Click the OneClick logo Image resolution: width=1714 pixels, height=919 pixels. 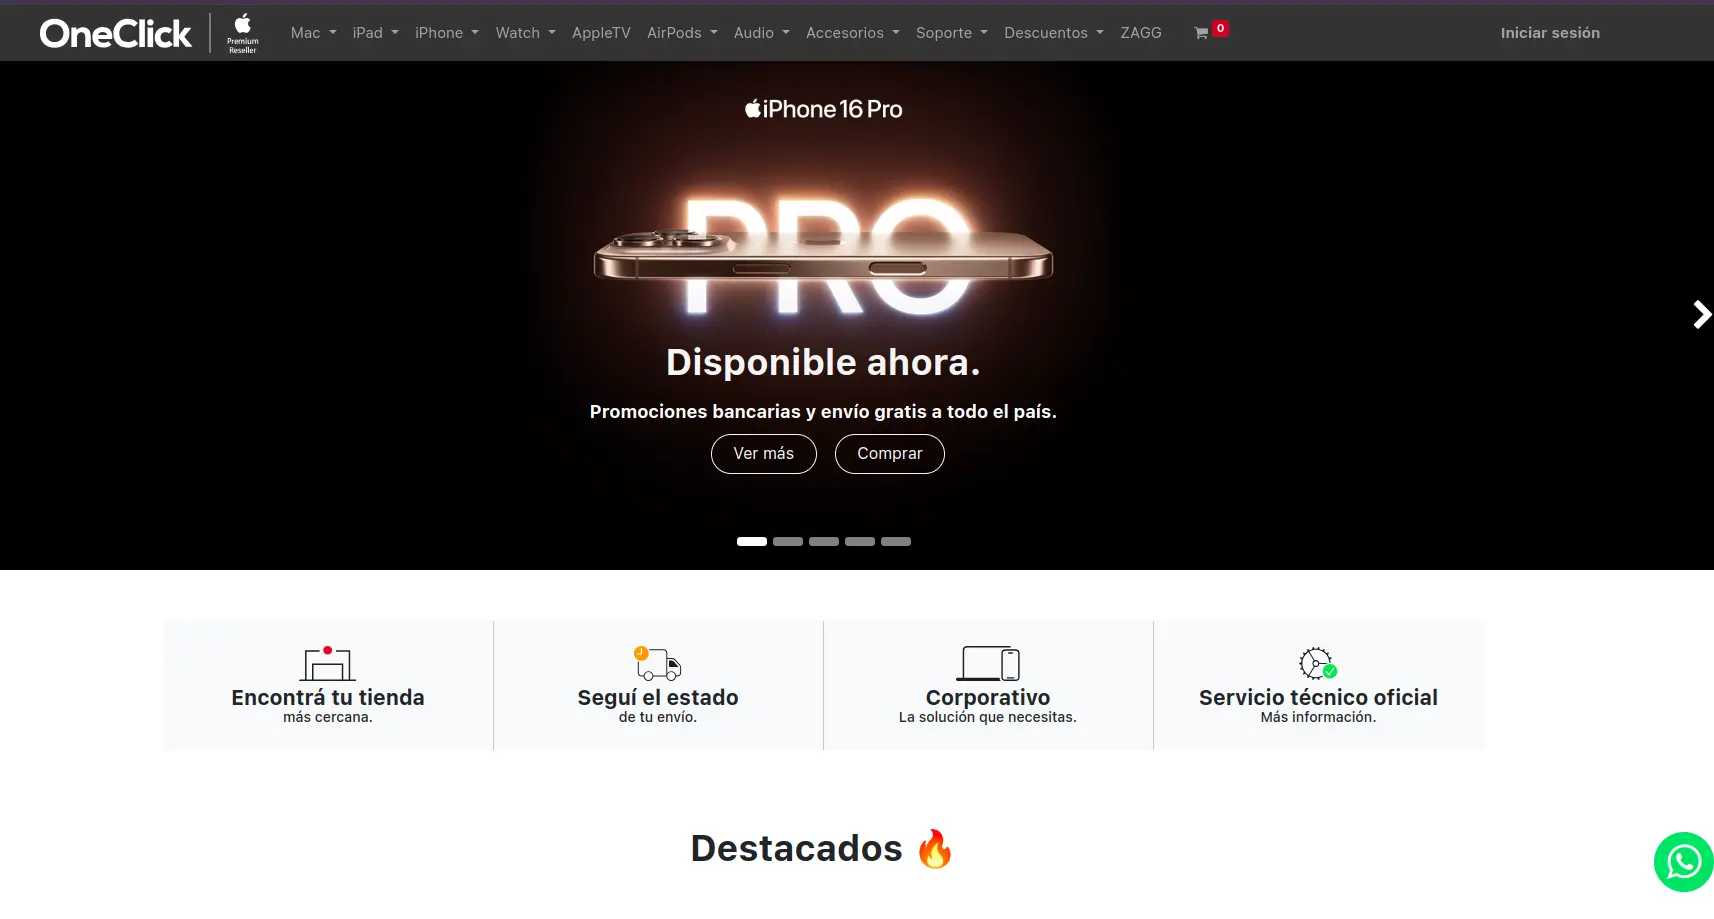[116, 33]
